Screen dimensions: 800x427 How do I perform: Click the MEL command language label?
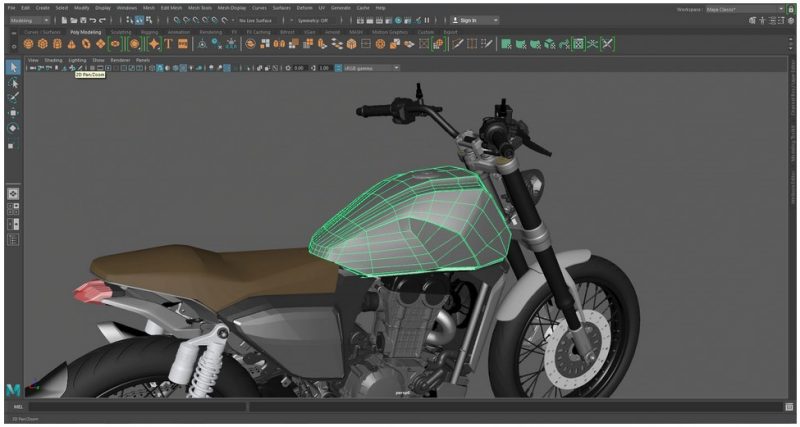(x=18, y=407)
